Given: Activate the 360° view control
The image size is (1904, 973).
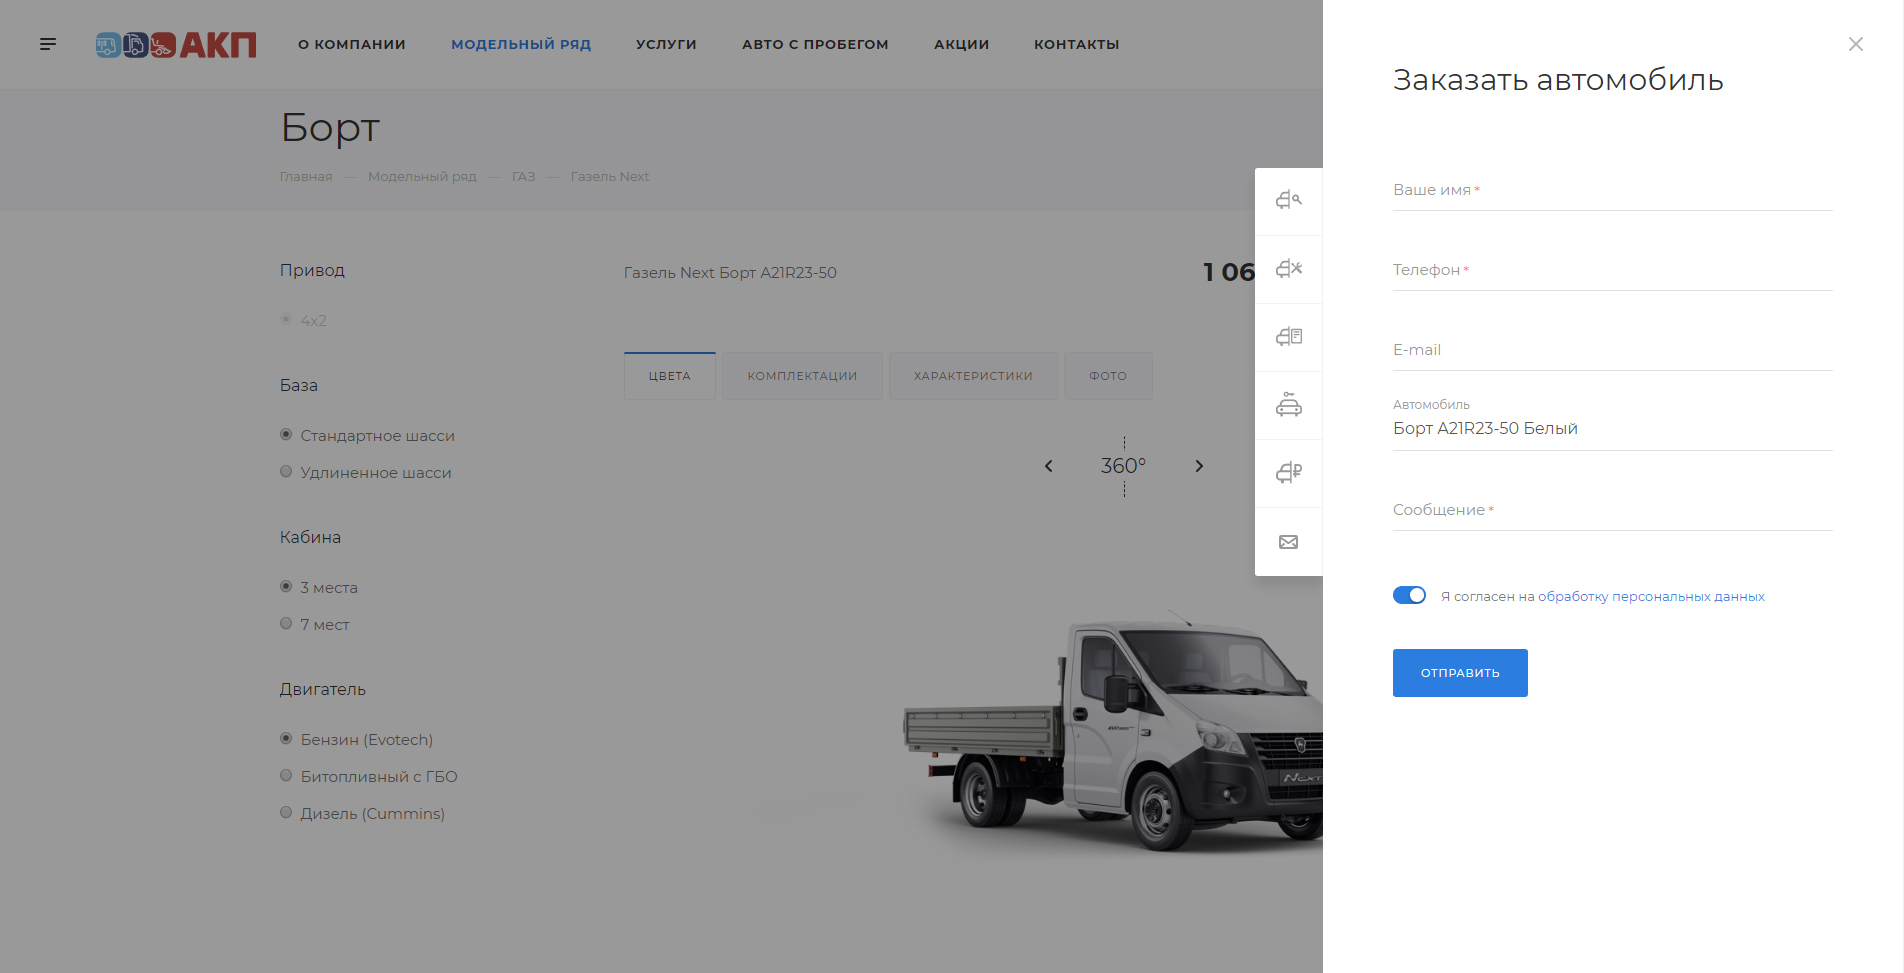Looking at the screenshot, I should [x=1123, y=466].
